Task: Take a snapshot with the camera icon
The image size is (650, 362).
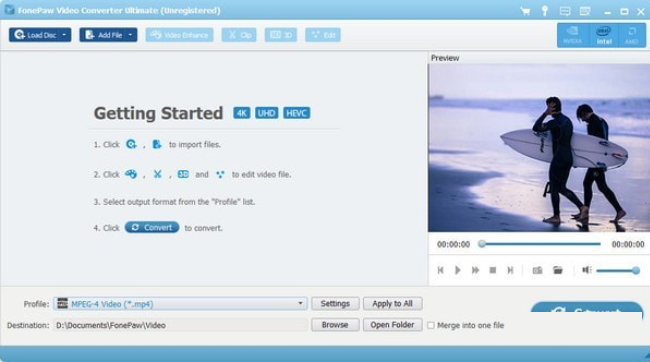Action: 537,270
